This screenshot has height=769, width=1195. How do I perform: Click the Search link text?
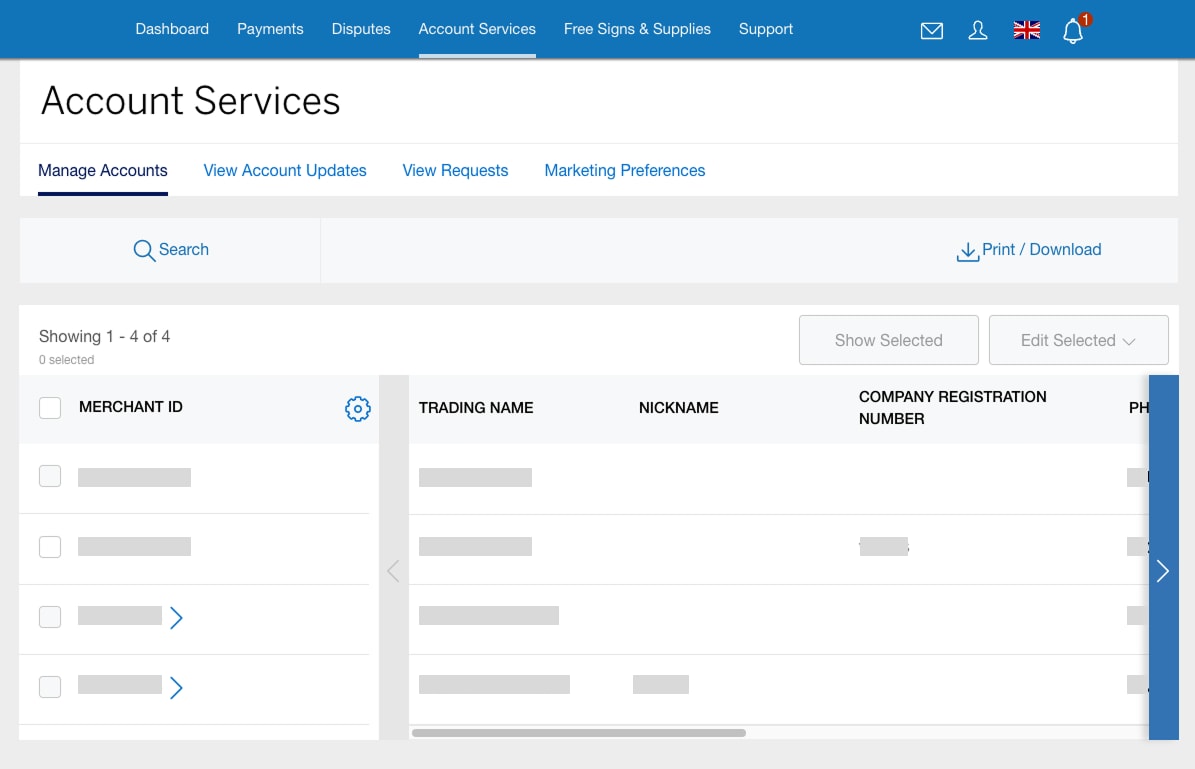[184, 249]
